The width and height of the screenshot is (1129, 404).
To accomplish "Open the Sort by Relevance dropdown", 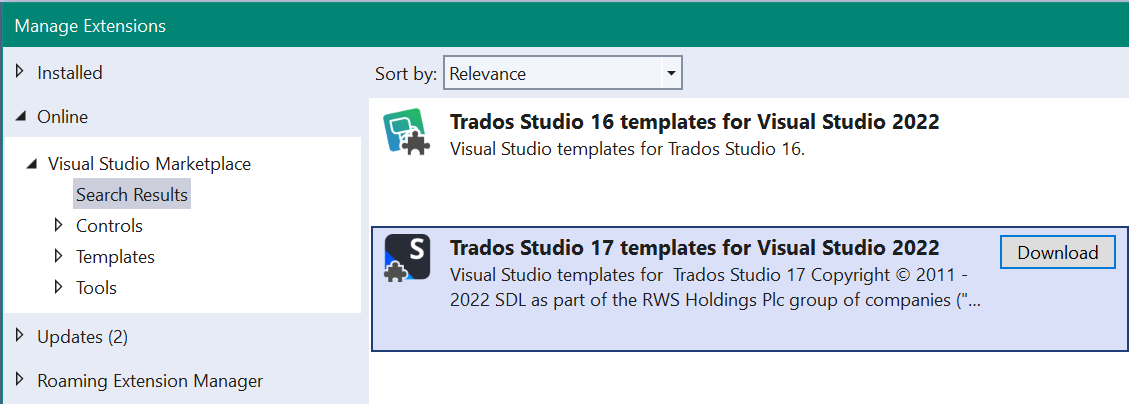I will [x=563, y=73].
